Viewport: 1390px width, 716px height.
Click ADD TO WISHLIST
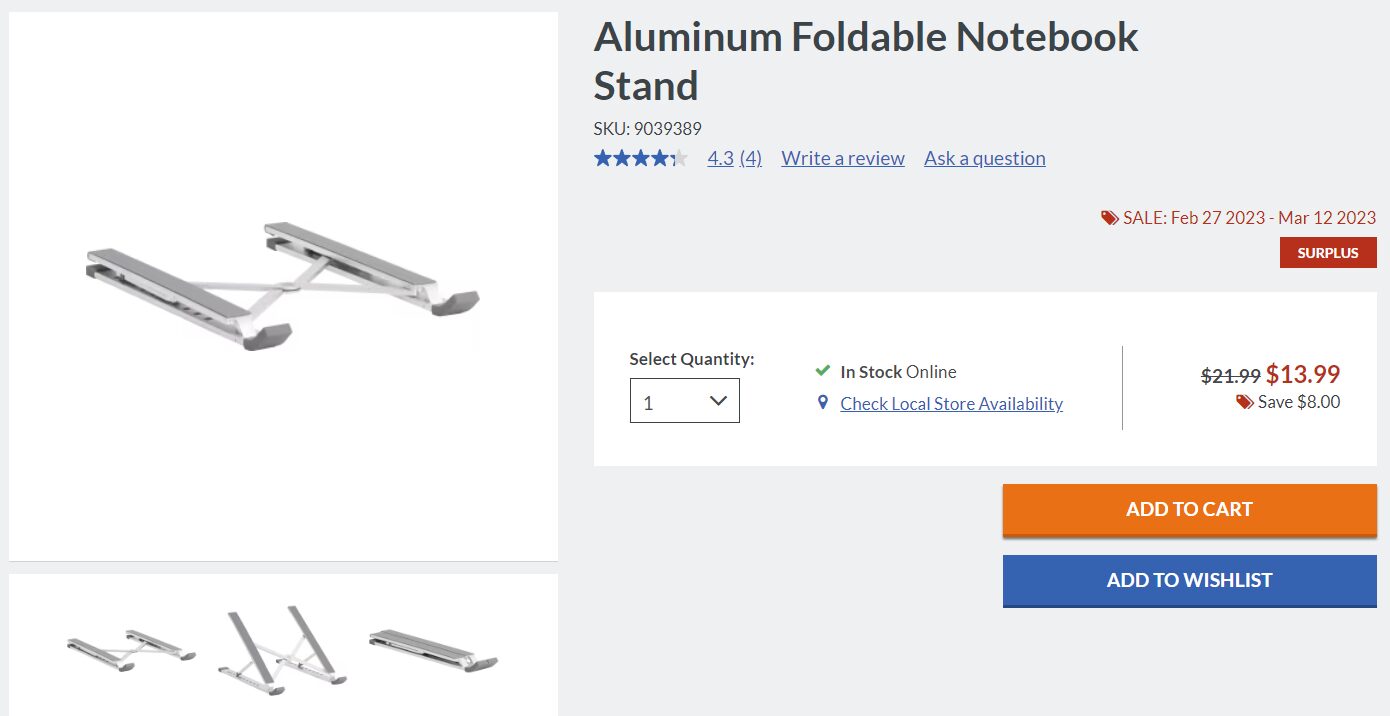click(1189, 580)
